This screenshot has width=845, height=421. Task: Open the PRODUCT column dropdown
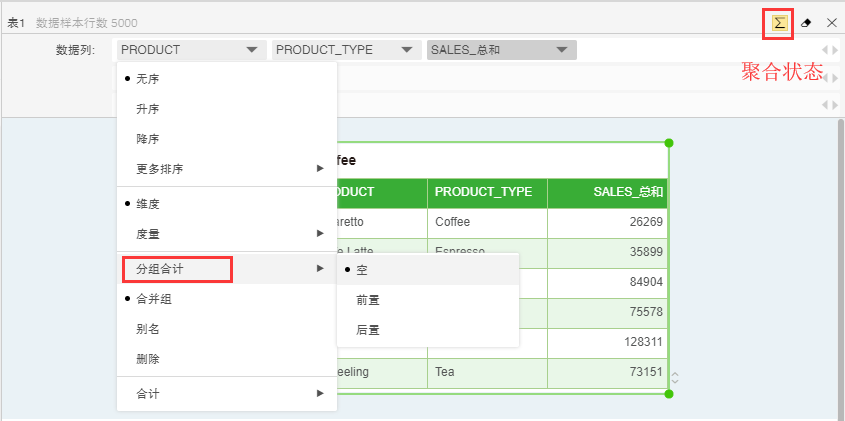(190, 50)
